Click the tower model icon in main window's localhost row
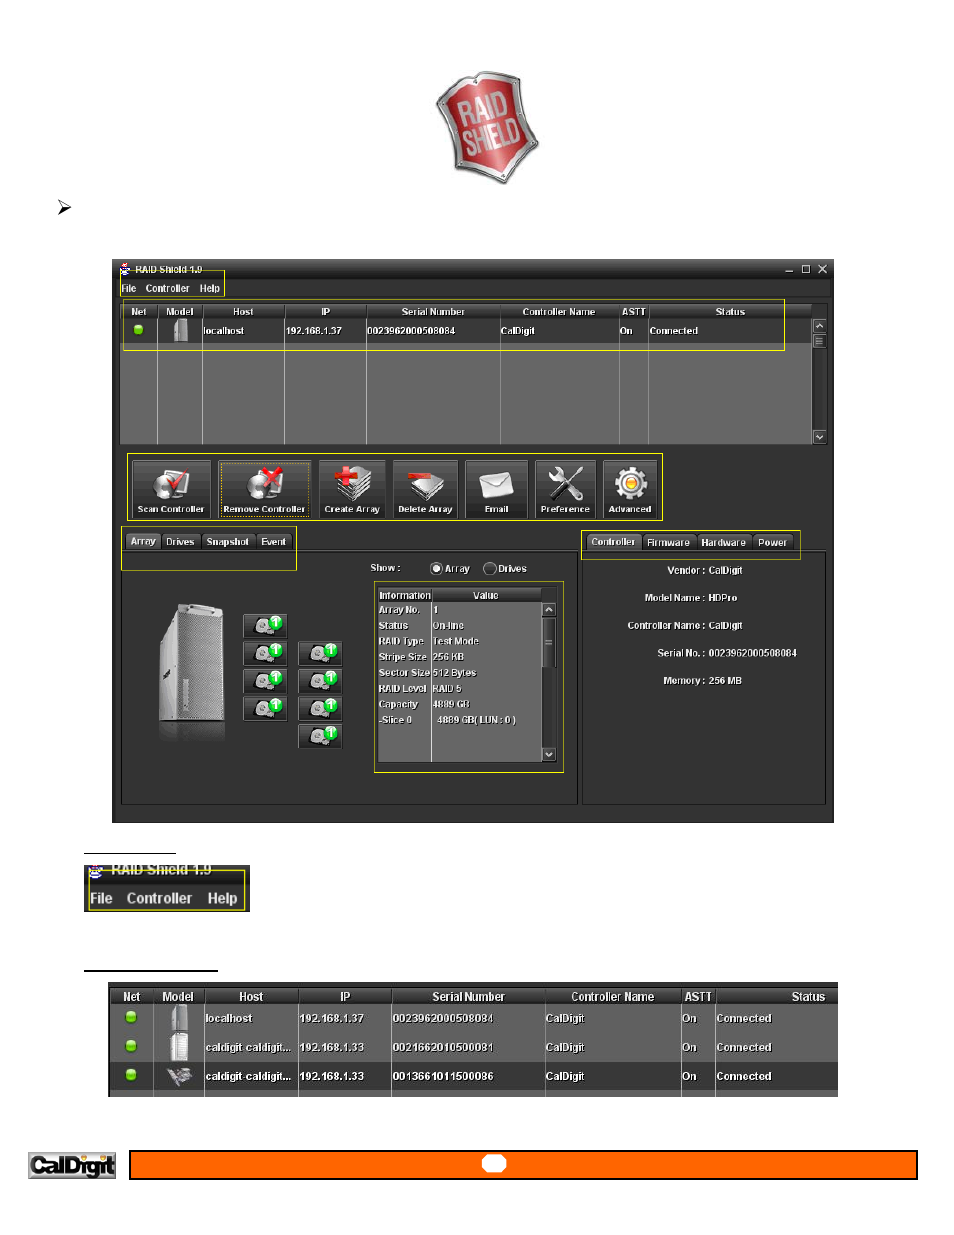Viewport: 954px width, 1235px height. [x=180, y=330]
